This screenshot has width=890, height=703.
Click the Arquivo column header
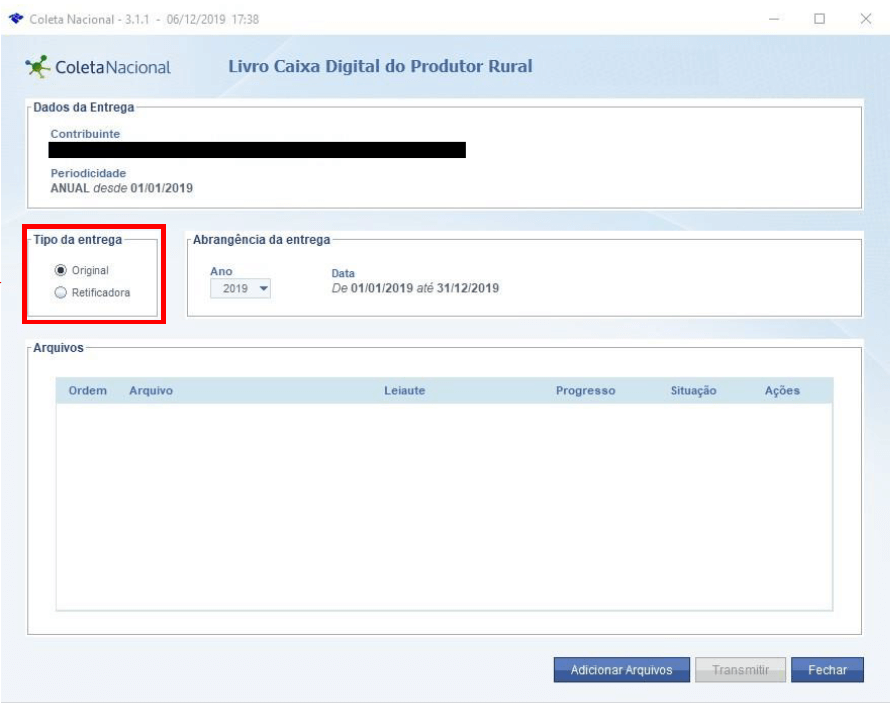pyautogui.click(x=151, y=390)
